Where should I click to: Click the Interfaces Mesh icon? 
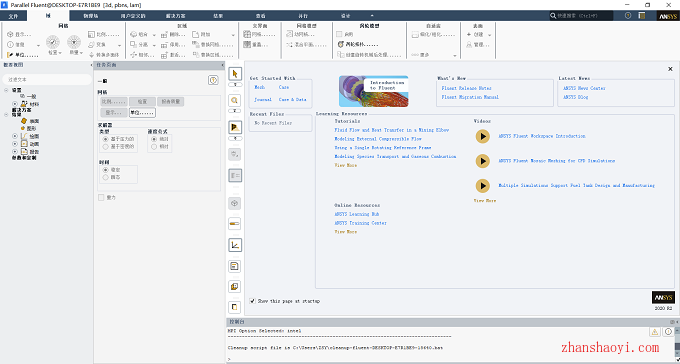pyautogui.click(x=247, y=34)
